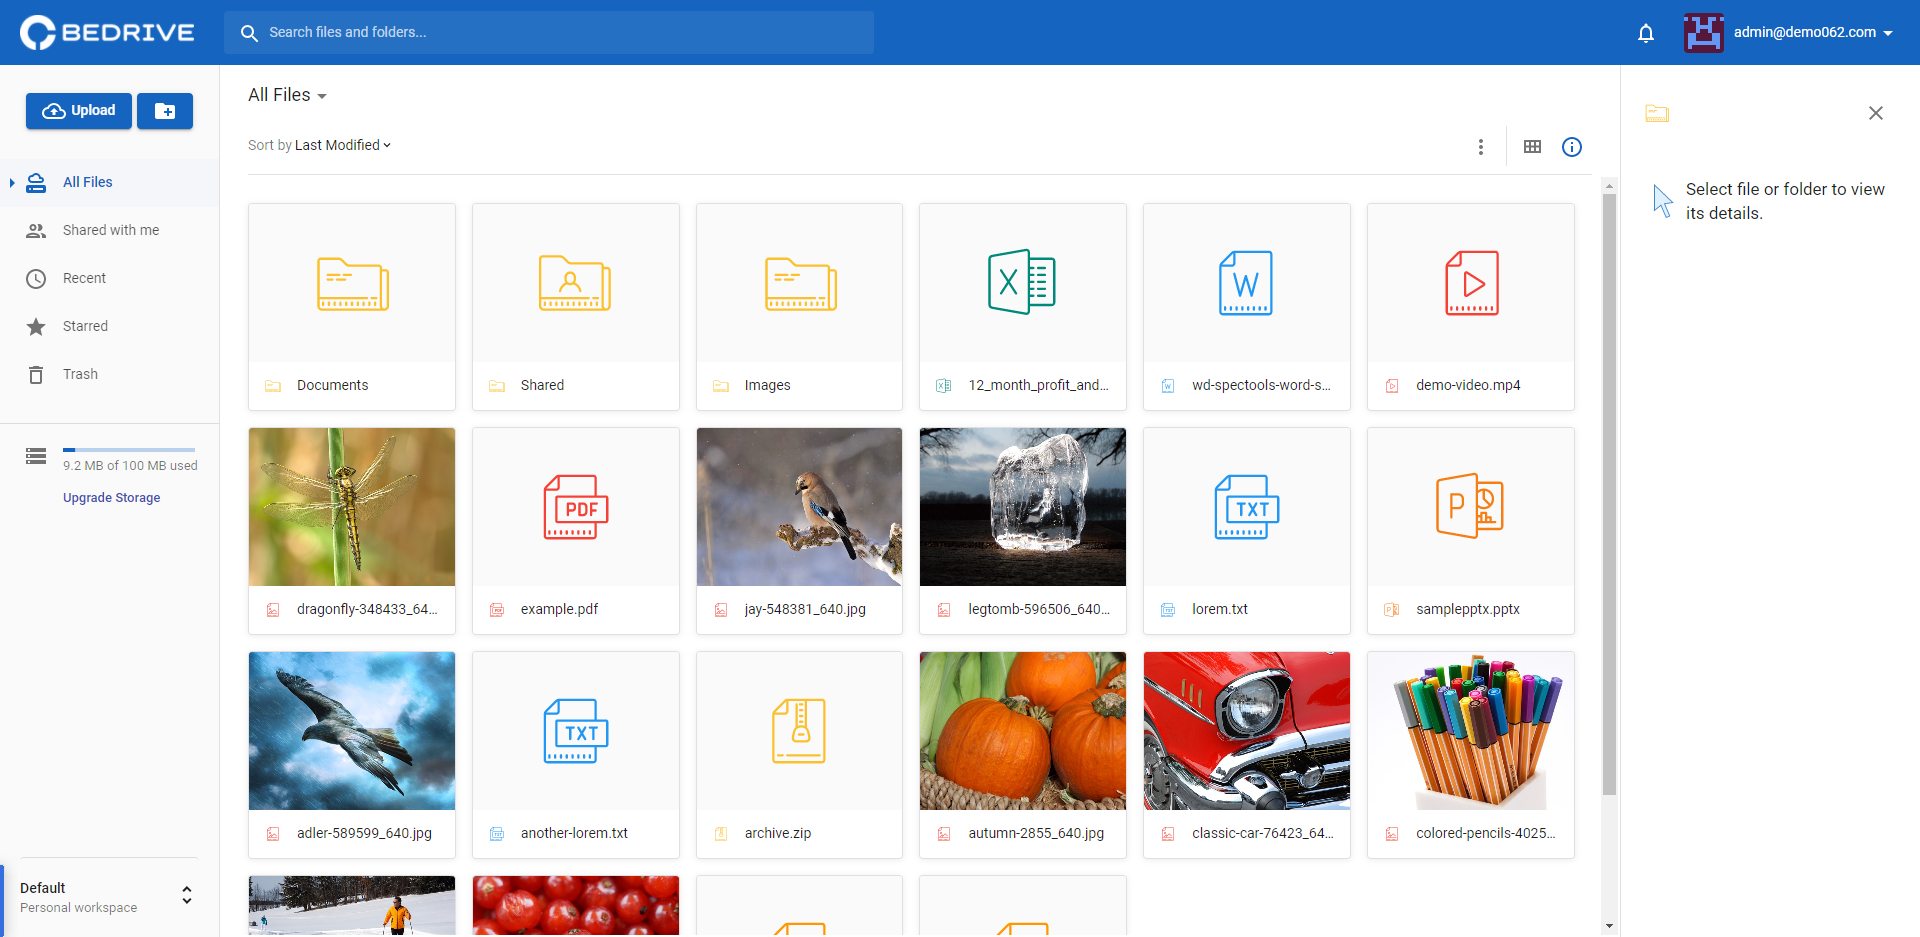1920x937 pixels.
Task: Open the Images folder icon
Action: 800,284
